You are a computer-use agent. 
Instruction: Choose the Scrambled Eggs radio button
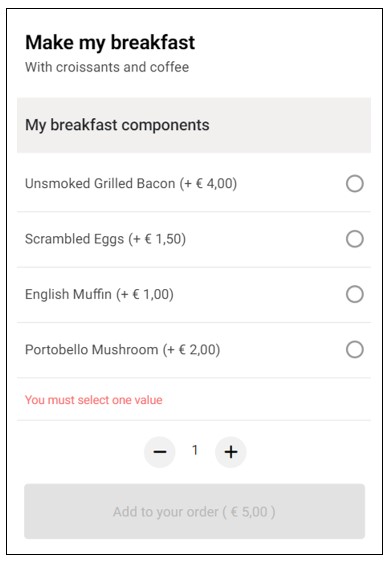(355, 239)
